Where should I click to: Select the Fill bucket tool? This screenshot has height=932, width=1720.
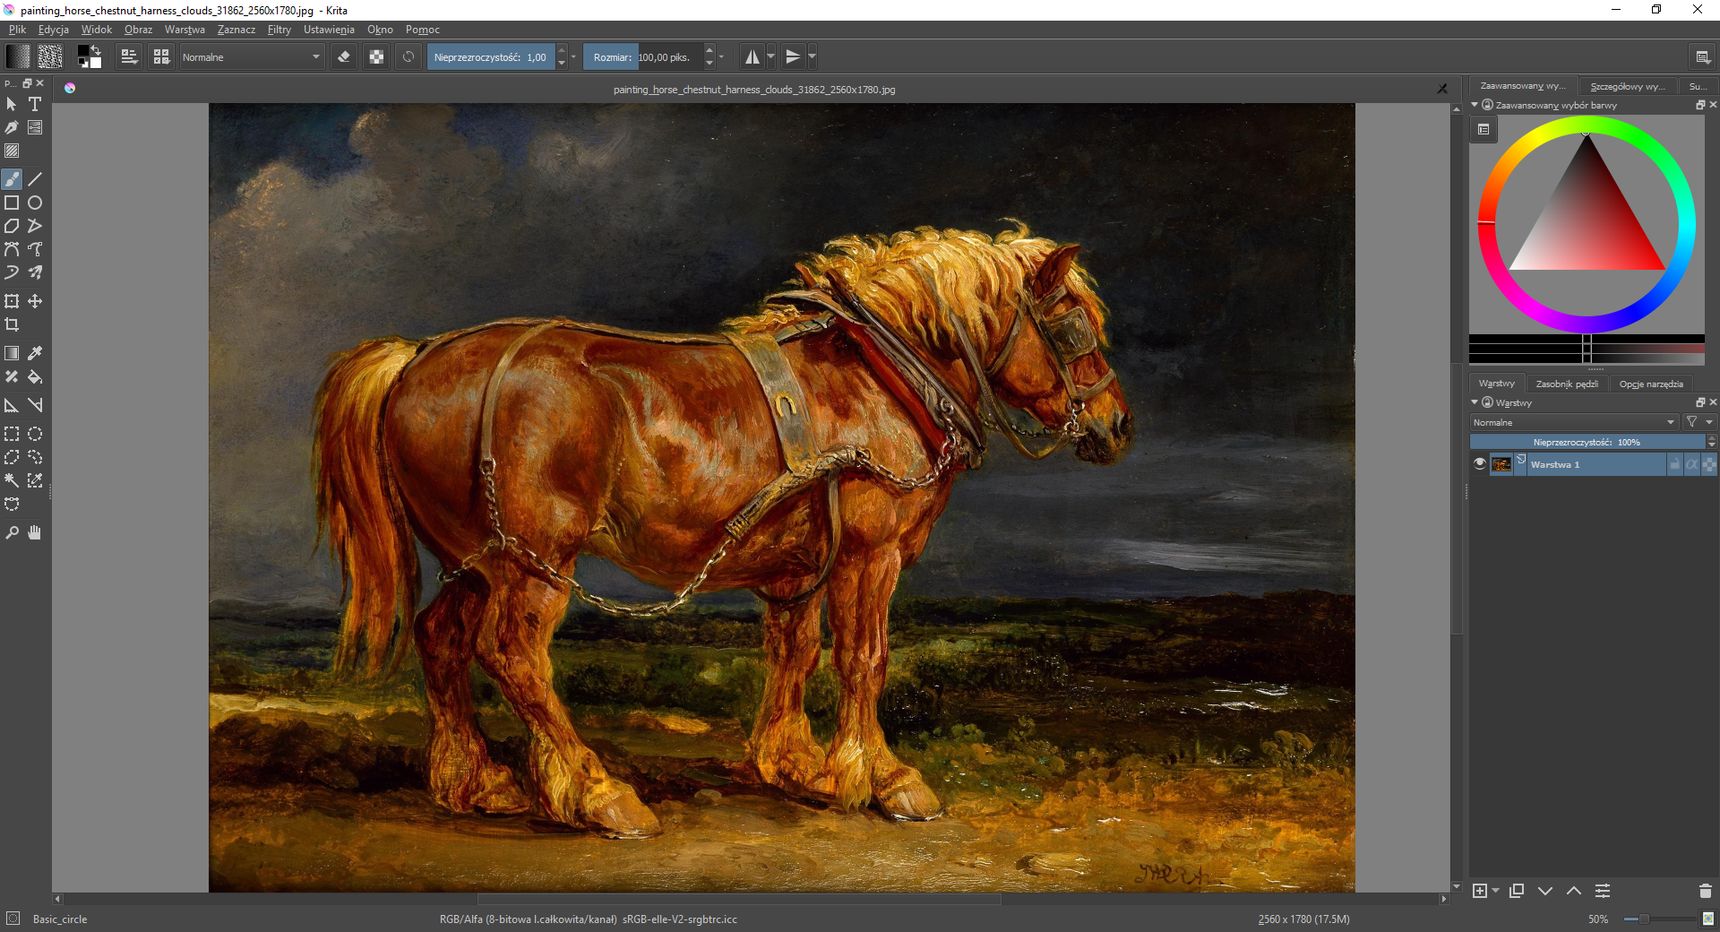pos(35,377)
